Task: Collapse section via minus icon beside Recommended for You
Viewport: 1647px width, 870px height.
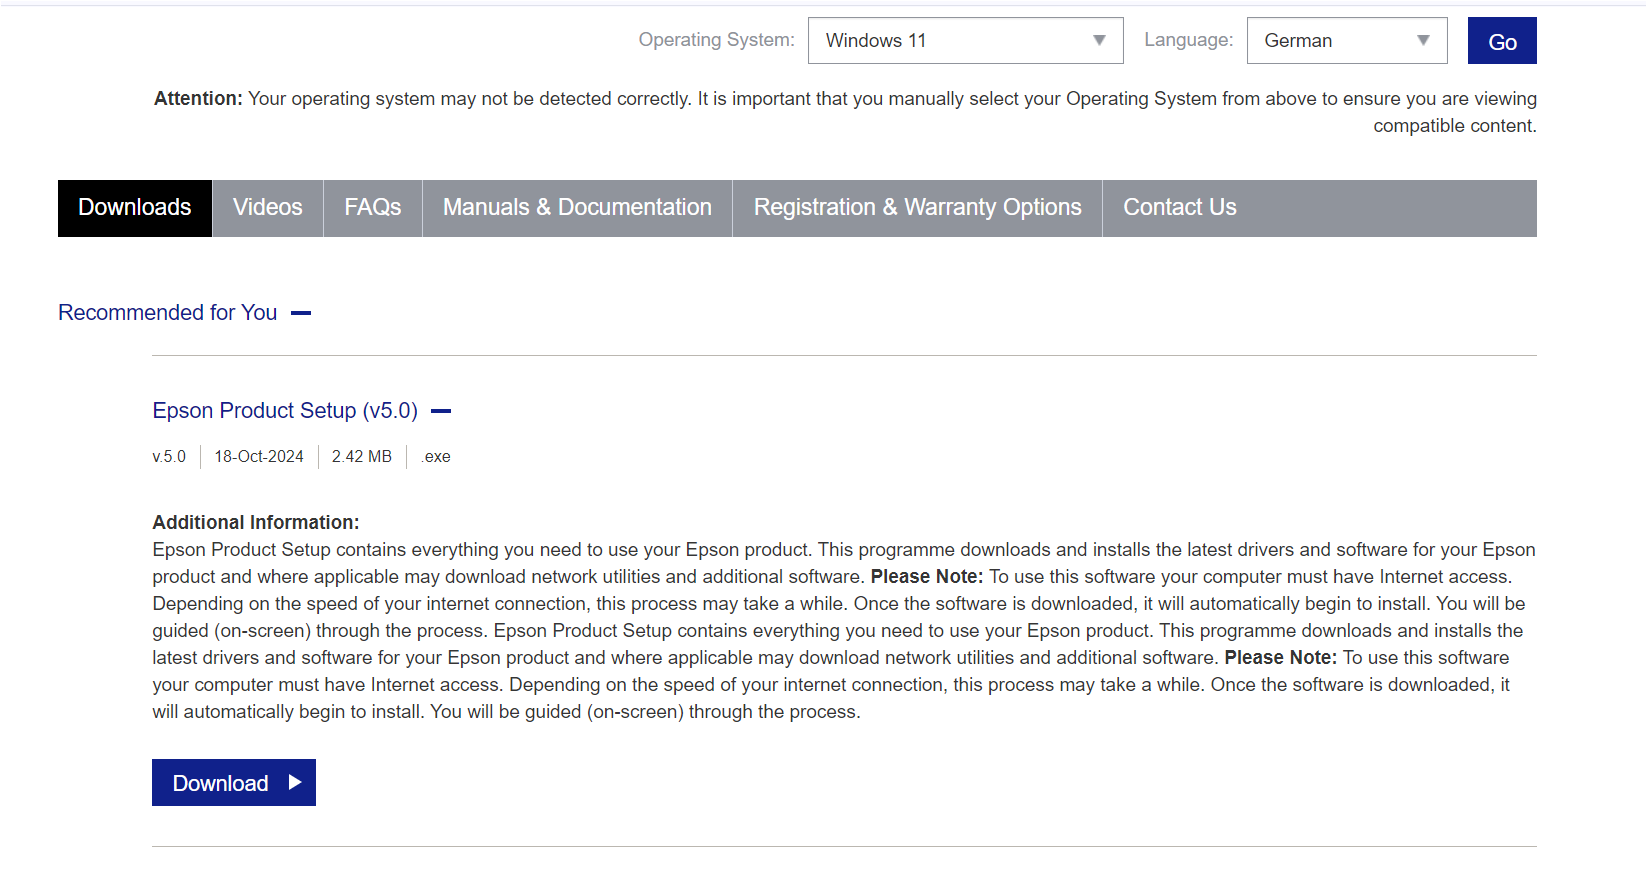Action: (301, 313)
